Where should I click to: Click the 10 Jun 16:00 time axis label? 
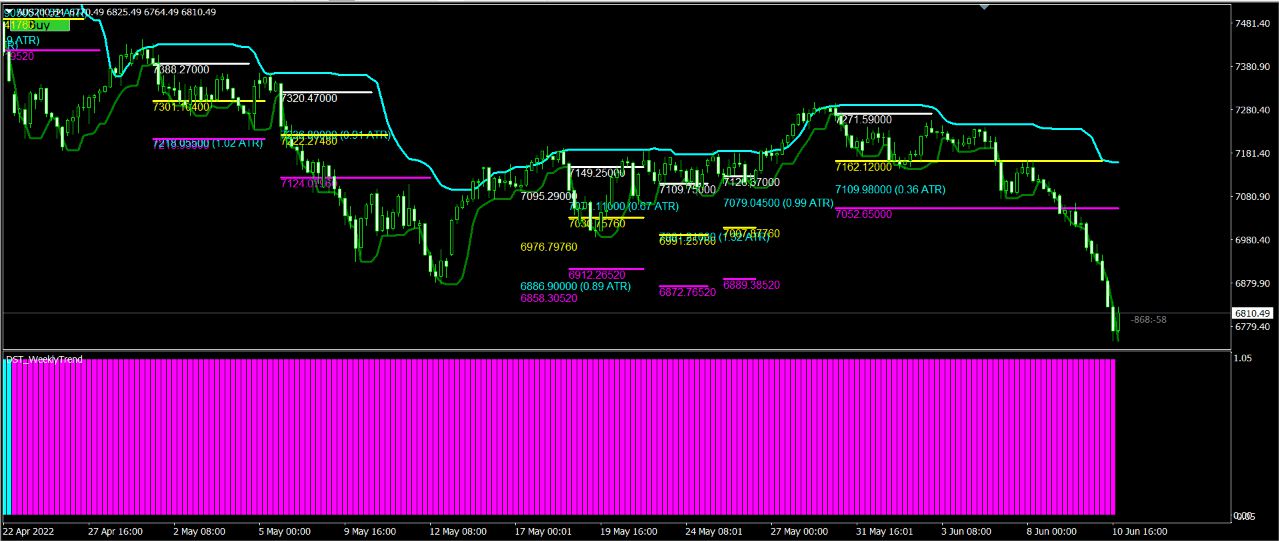coord(1140,532)
